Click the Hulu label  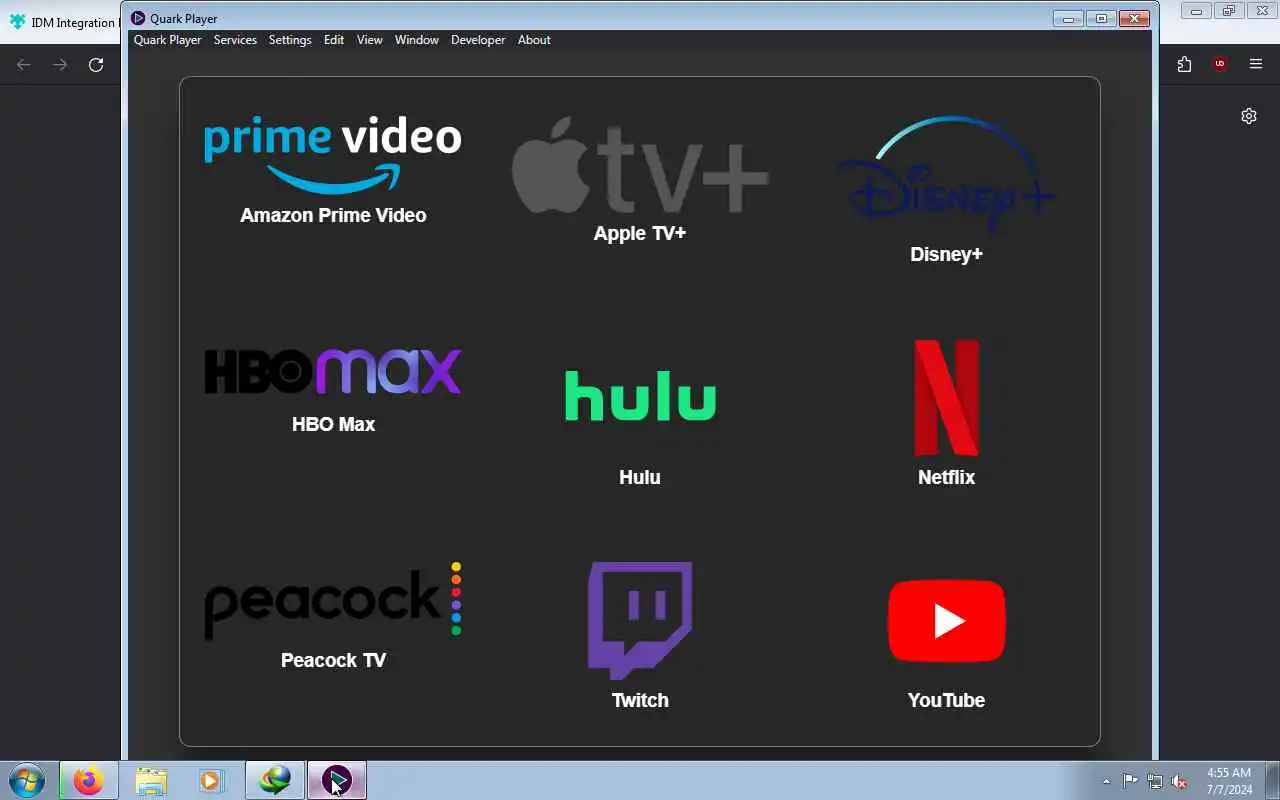pos(640,477)
